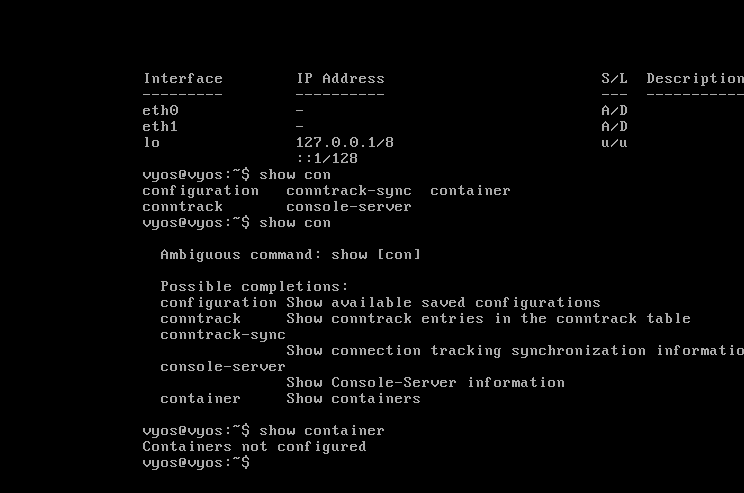Click the Ambiguous command error message
This screenshot has height=493, width=744.
coord(290,254)
